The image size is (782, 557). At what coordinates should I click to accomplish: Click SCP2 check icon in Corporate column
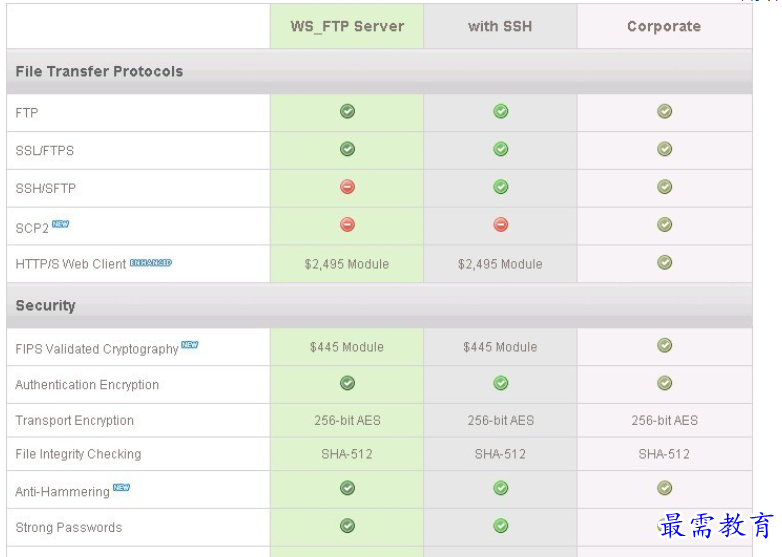tap(664, 224)
